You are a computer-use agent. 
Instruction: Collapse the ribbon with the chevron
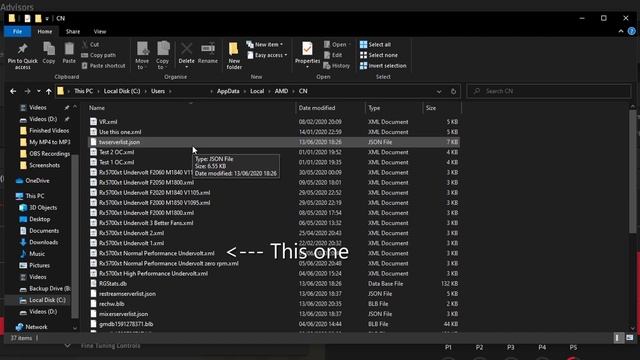tap(621, 31)
